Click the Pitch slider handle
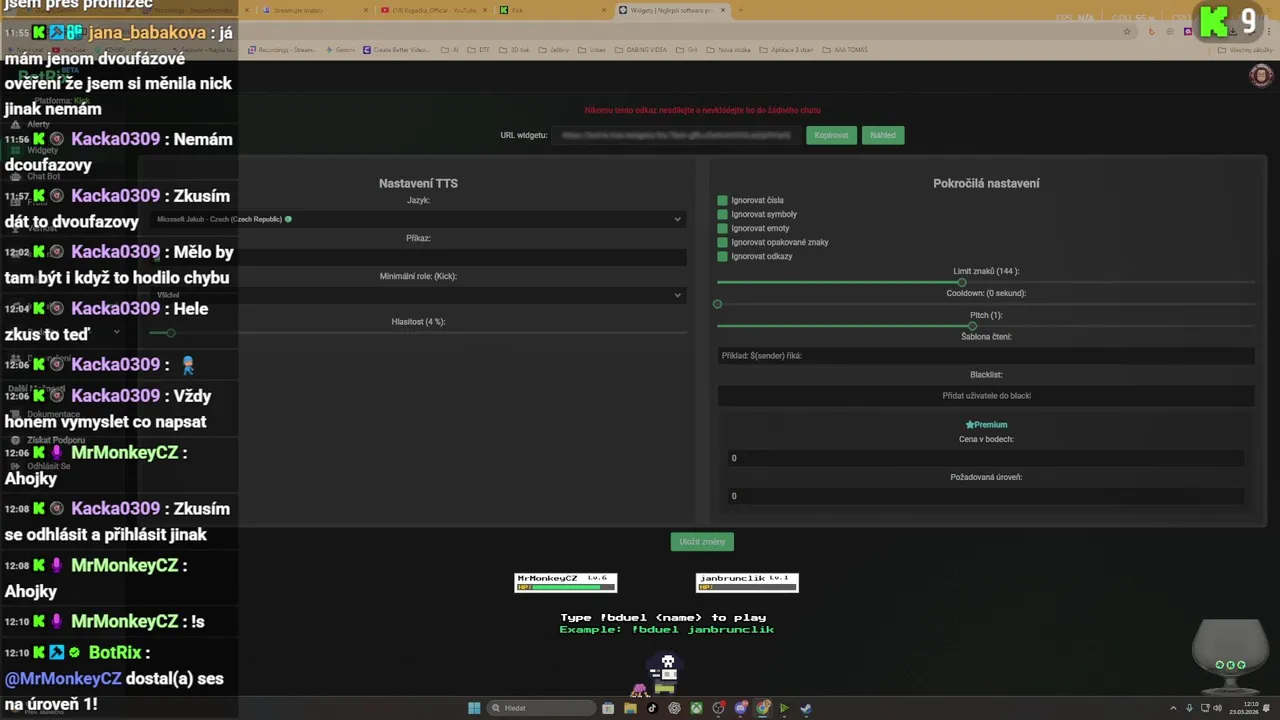The width and height of the screenshot is (1280, 720). (x=972, y=326)
